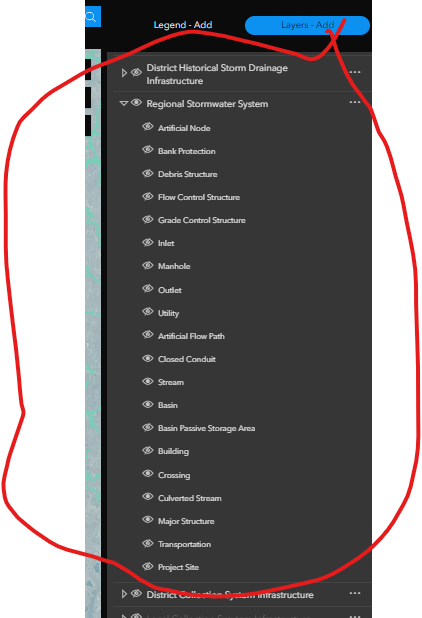The width and height of the screenshot is (422, 618).
Task: Switch to the Legend - Add tab
Action: click(x=183, y=25)
